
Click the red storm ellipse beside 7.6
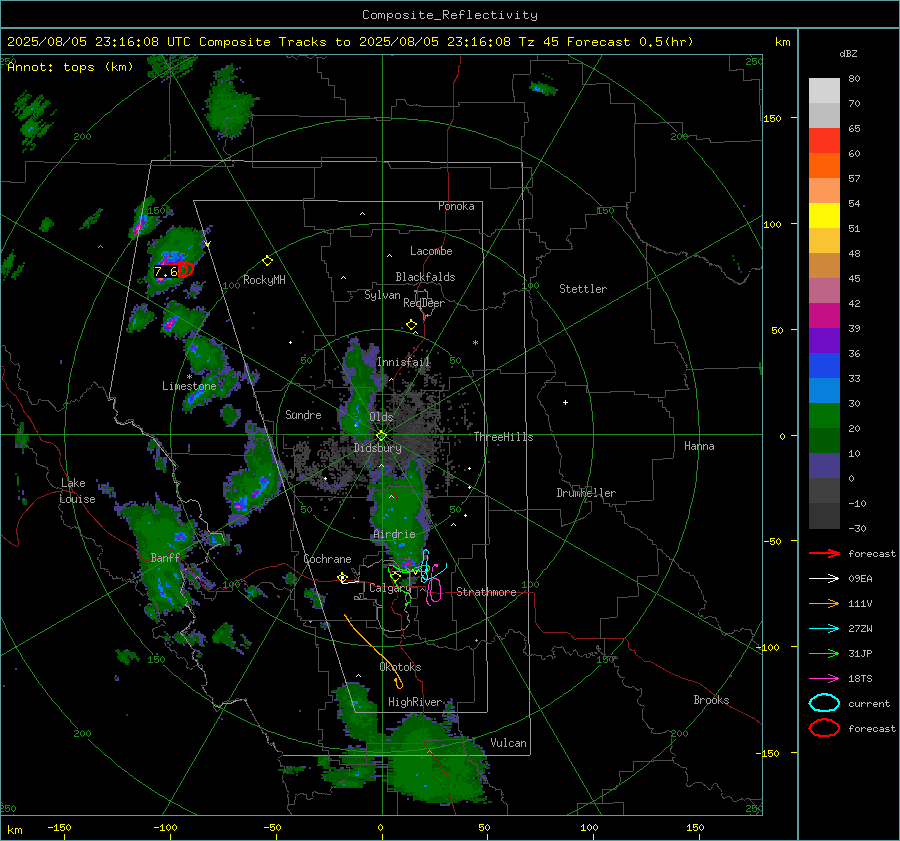point(186,269)
